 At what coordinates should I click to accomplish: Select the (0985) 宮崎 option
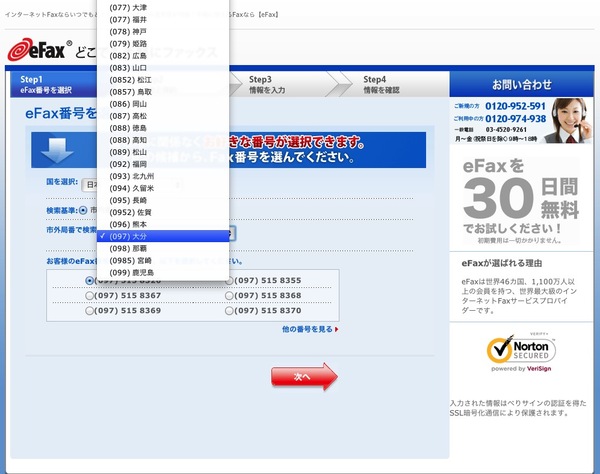163,261
